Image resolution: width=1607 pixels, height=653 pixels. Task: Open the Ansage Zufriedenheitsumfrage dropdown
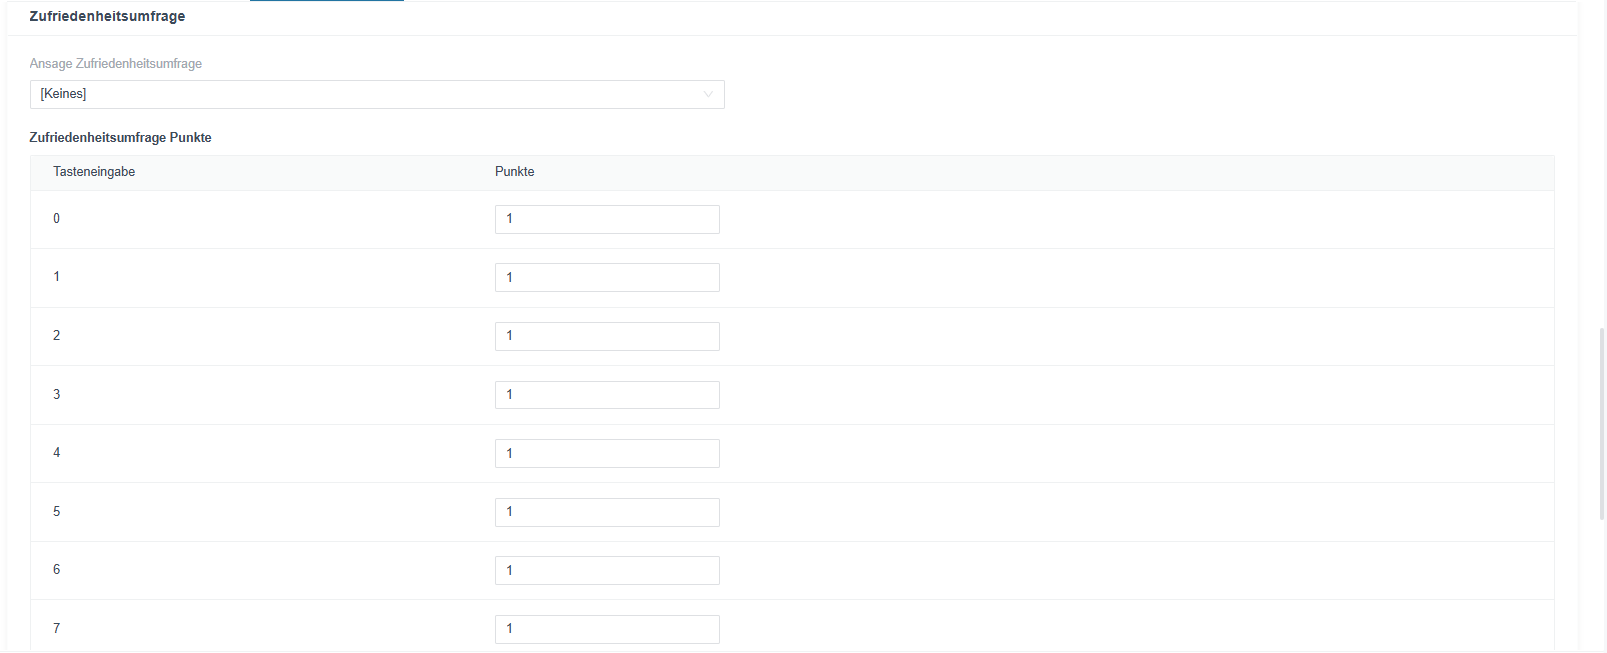377,94
